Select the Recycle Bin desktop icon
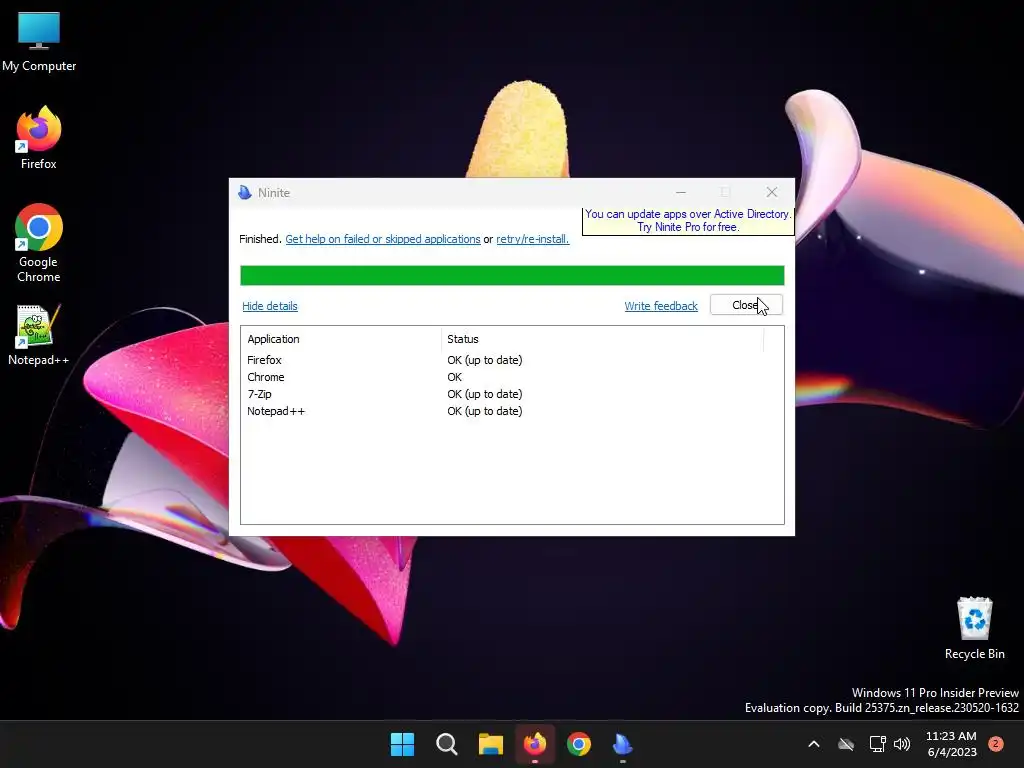Image resolution: width=1024 pixels, height=768 pixels. point(974,628)
